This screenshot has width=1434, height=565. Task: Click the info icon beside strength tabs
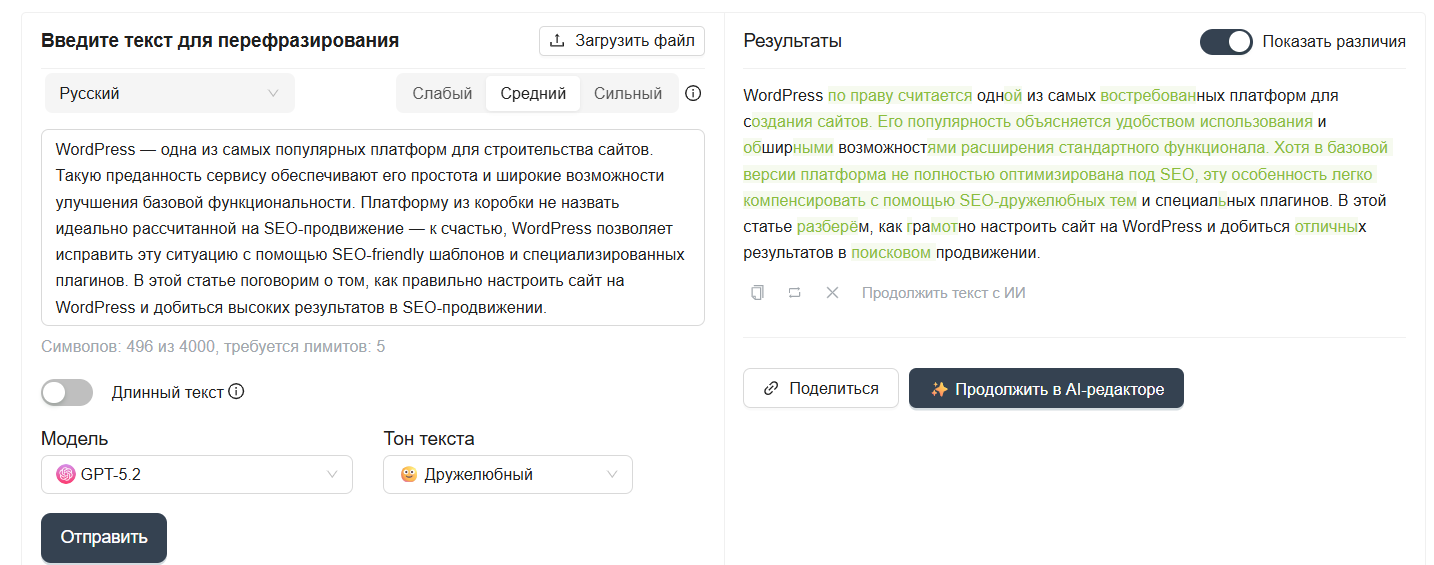click(x=693, y=94)
